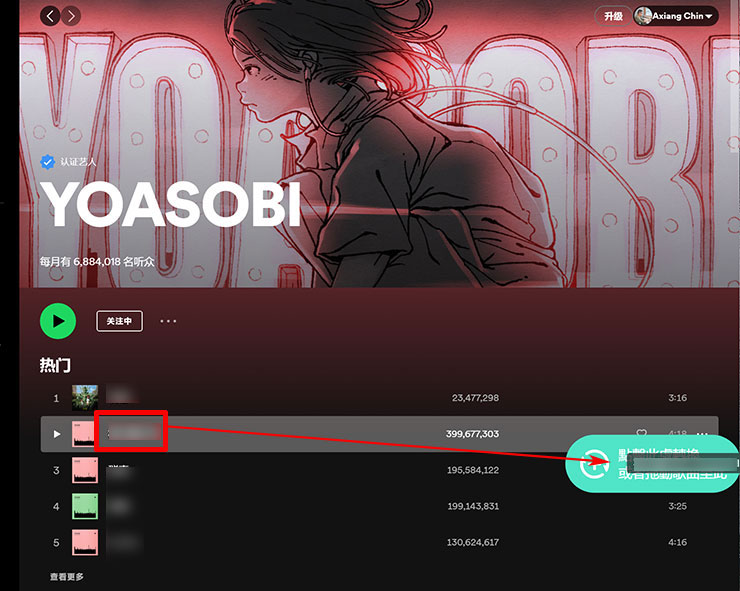
Task: Open album cover of track 1
Action: [85, 397]
